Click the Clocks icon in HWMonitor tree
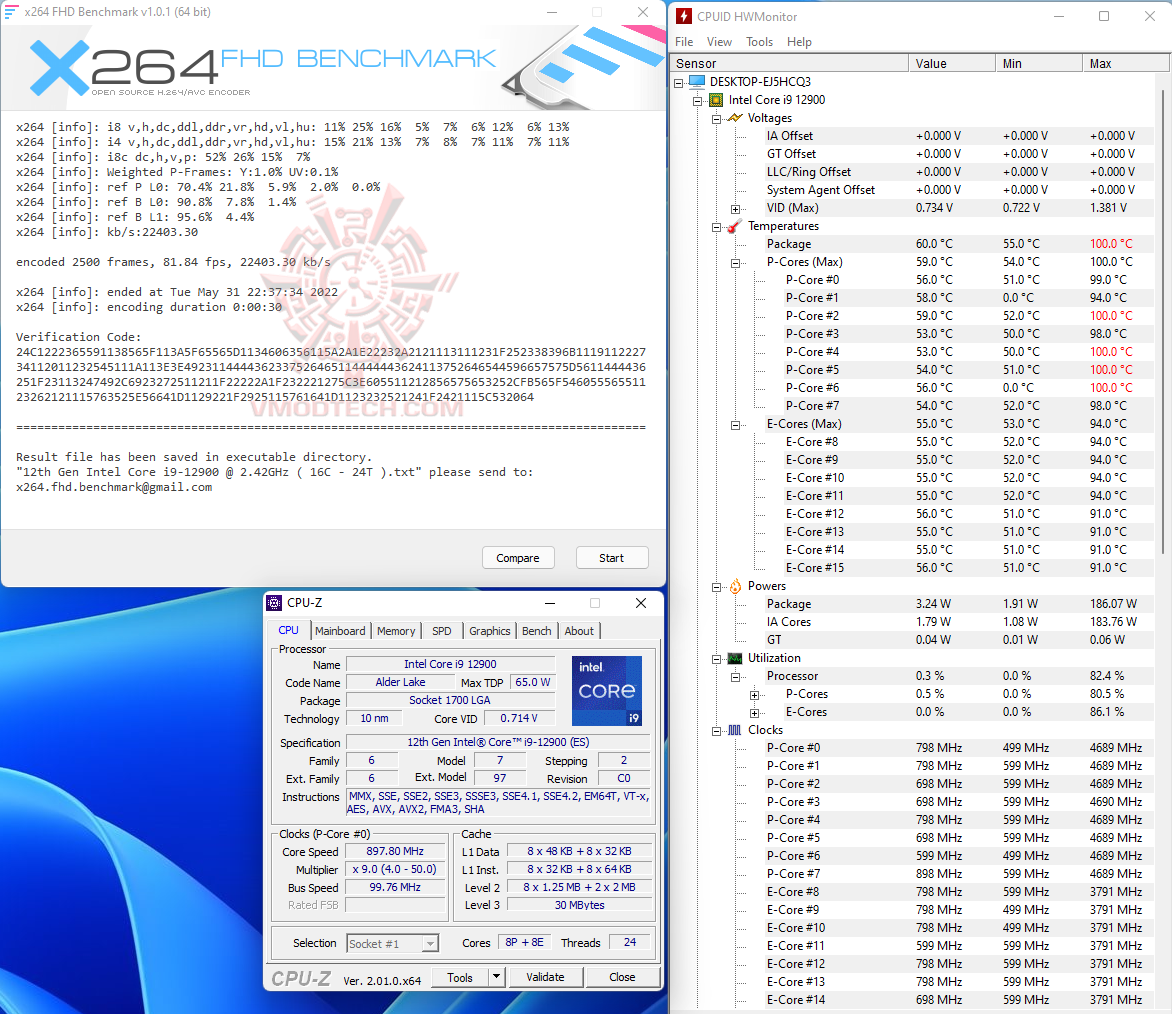 coord(734,729)
